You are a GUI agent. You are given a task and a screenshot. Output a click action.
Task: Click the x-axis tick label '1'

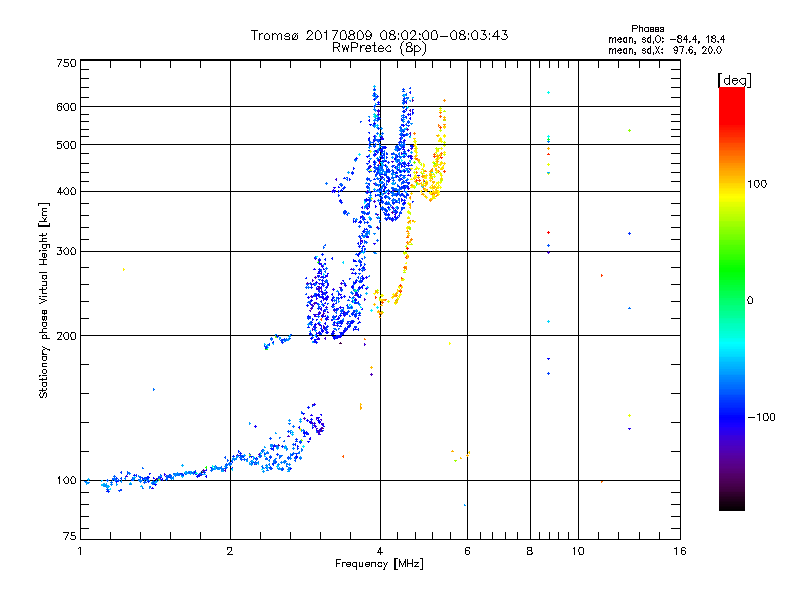coord(80,551)
